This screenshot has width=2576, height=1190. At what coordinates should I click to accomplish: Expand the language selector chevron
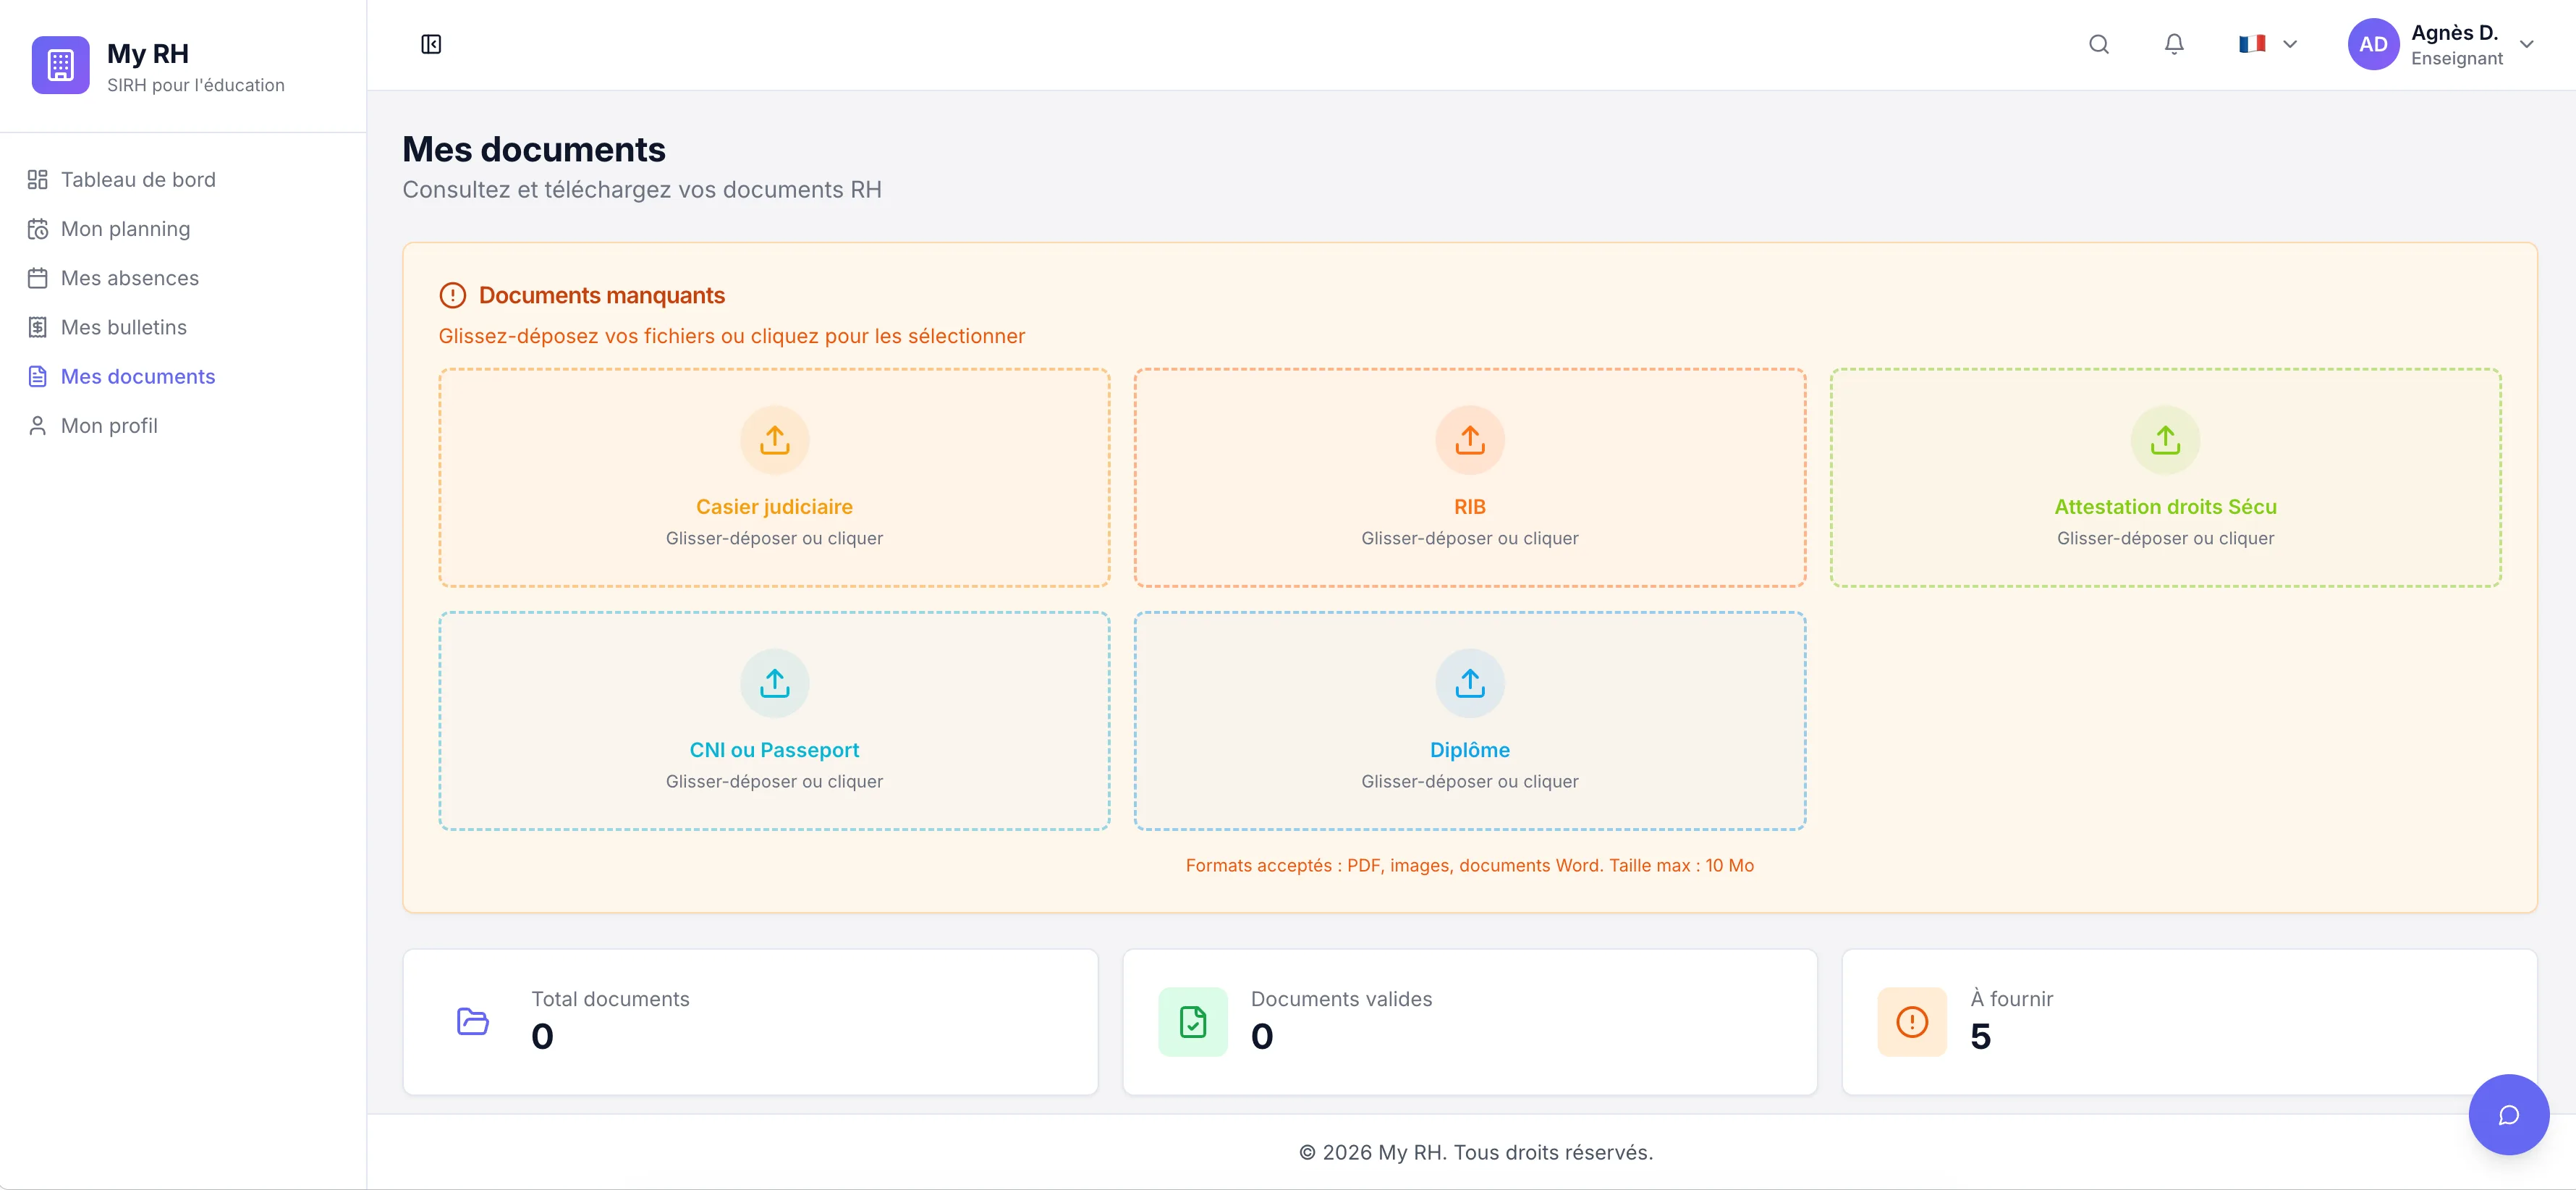point(2290,44)
